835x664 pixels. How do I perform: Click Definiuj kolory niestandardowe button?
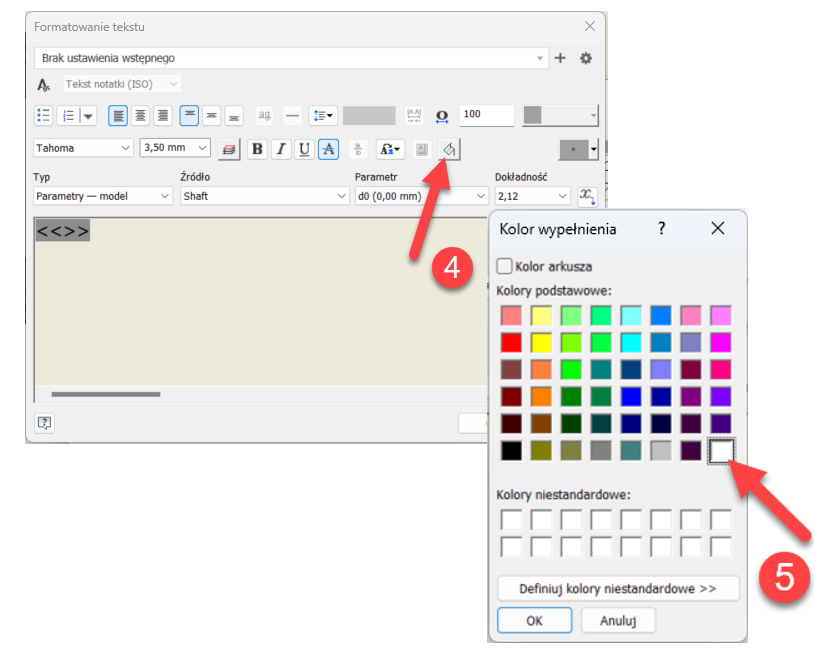pyautogui.click(x=618, y=588)
